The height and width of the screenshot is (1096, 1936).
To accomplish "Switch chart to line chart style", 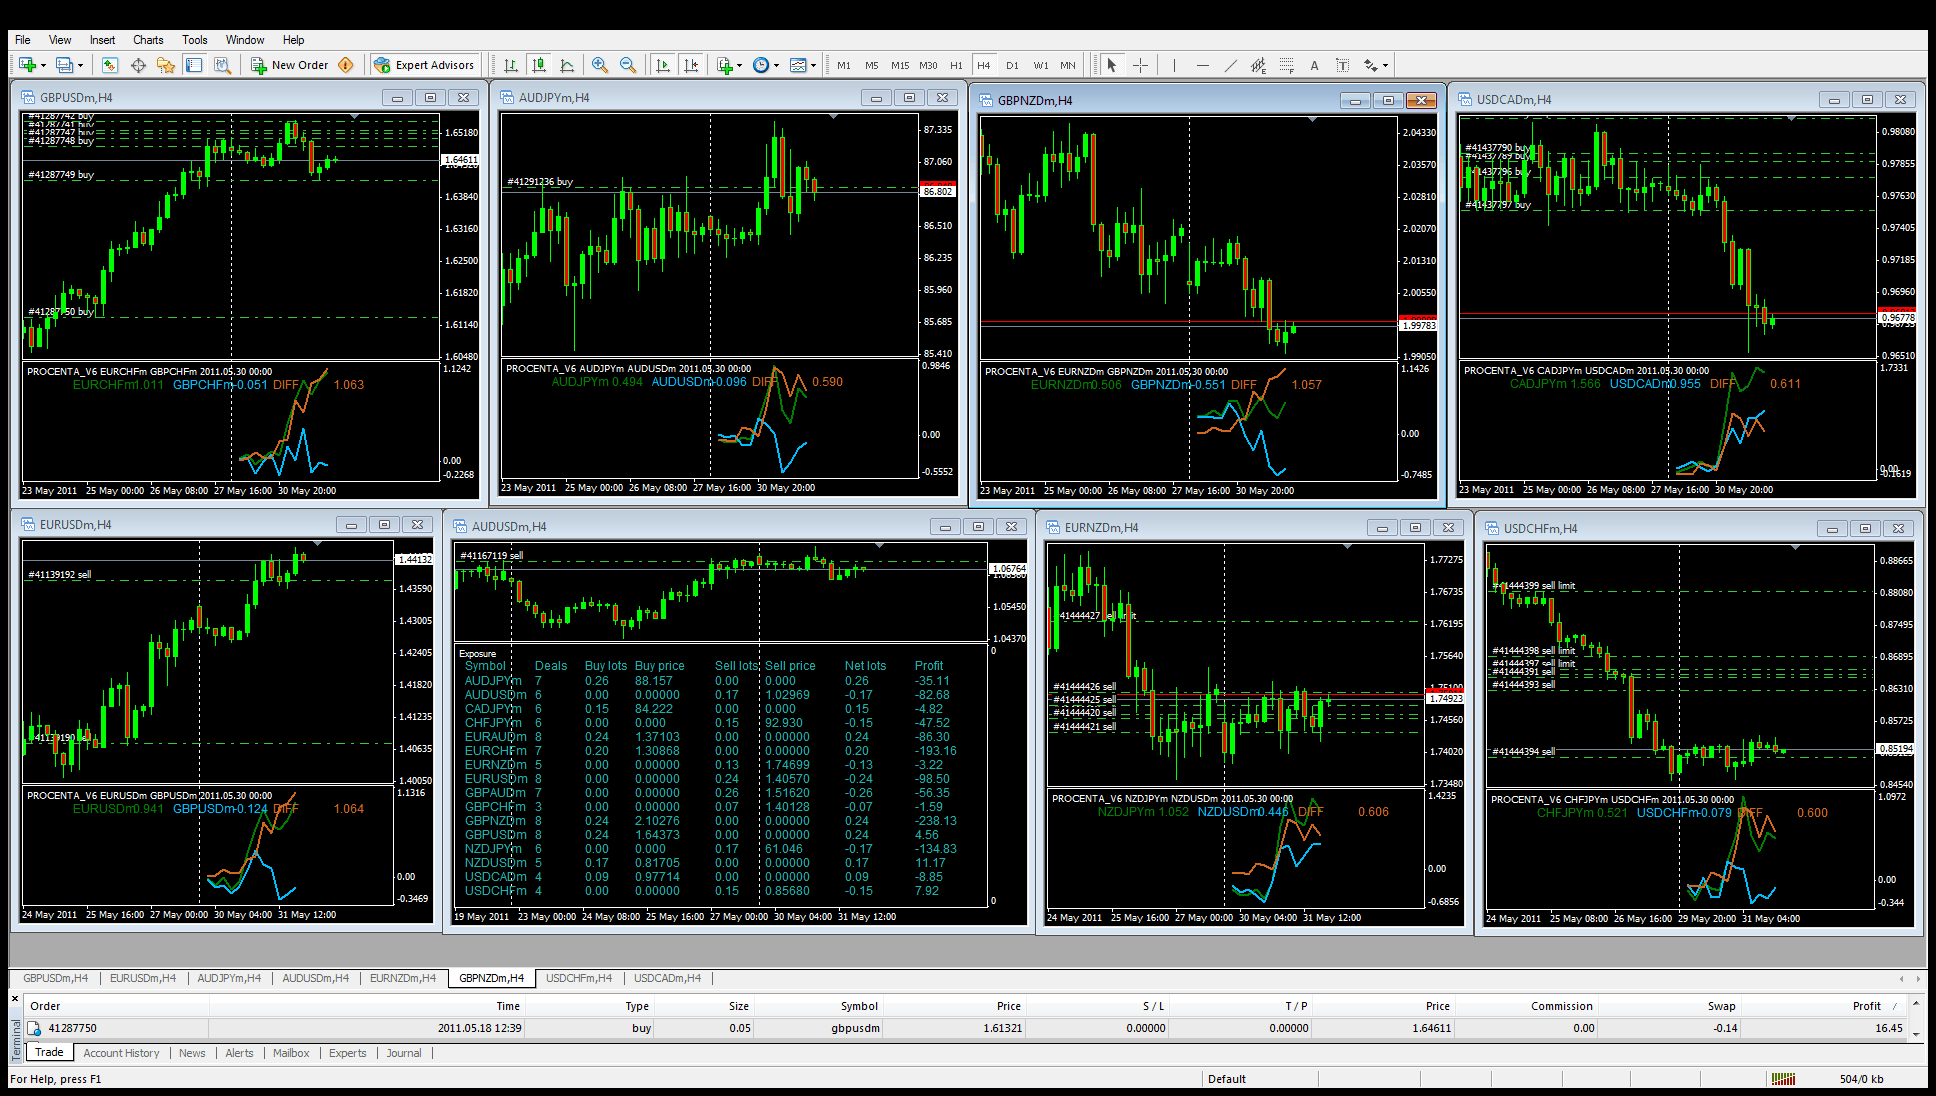I will coord(567,65).
